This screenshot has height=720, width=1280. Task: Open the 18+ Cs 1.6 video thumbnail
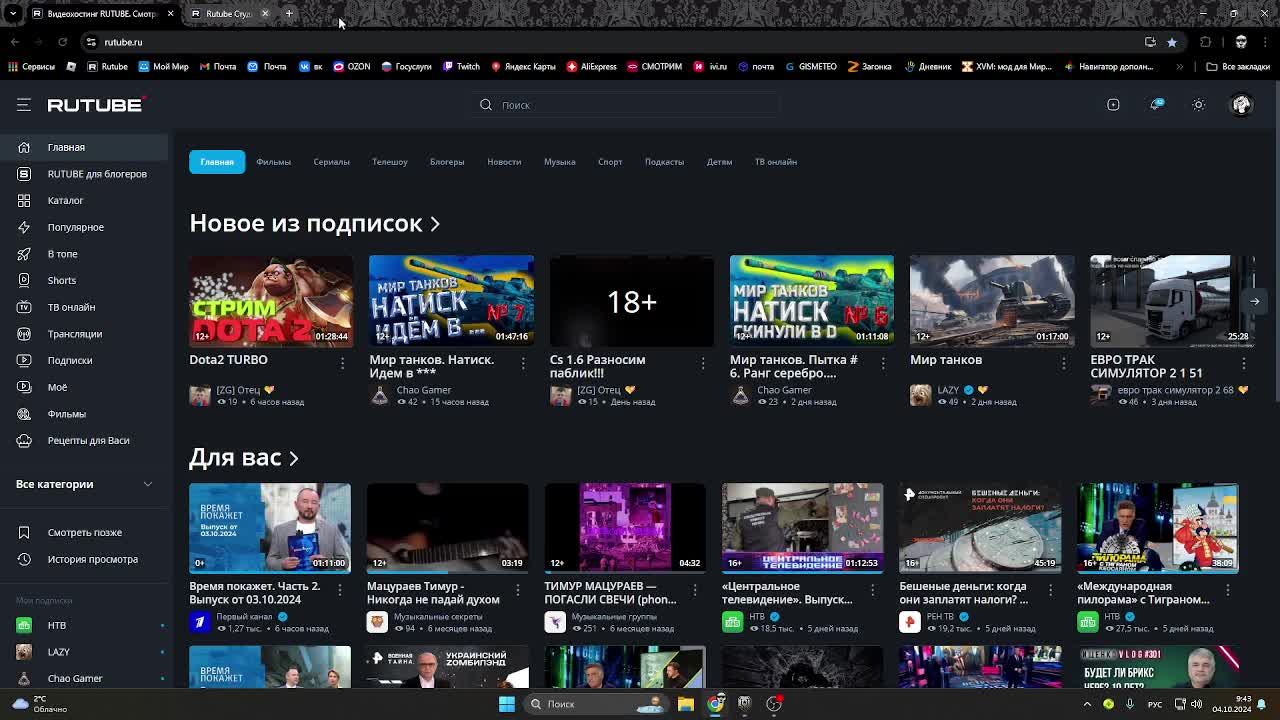632,301
